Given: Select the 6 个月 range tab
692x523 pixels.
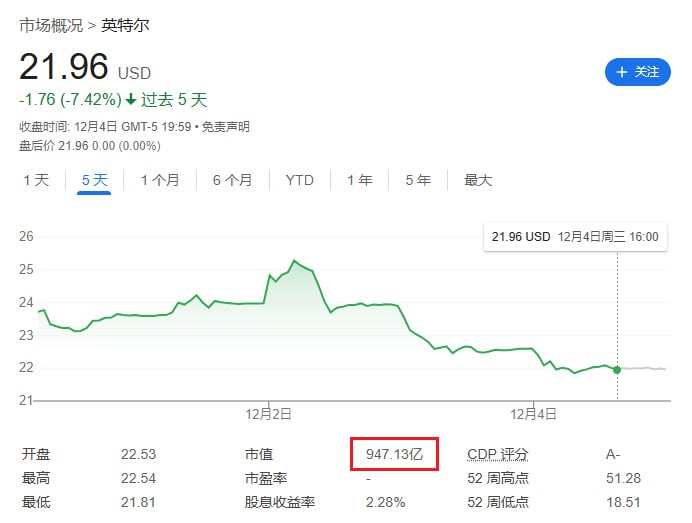Looking at the screenshot, I should [x=232, y=180].
